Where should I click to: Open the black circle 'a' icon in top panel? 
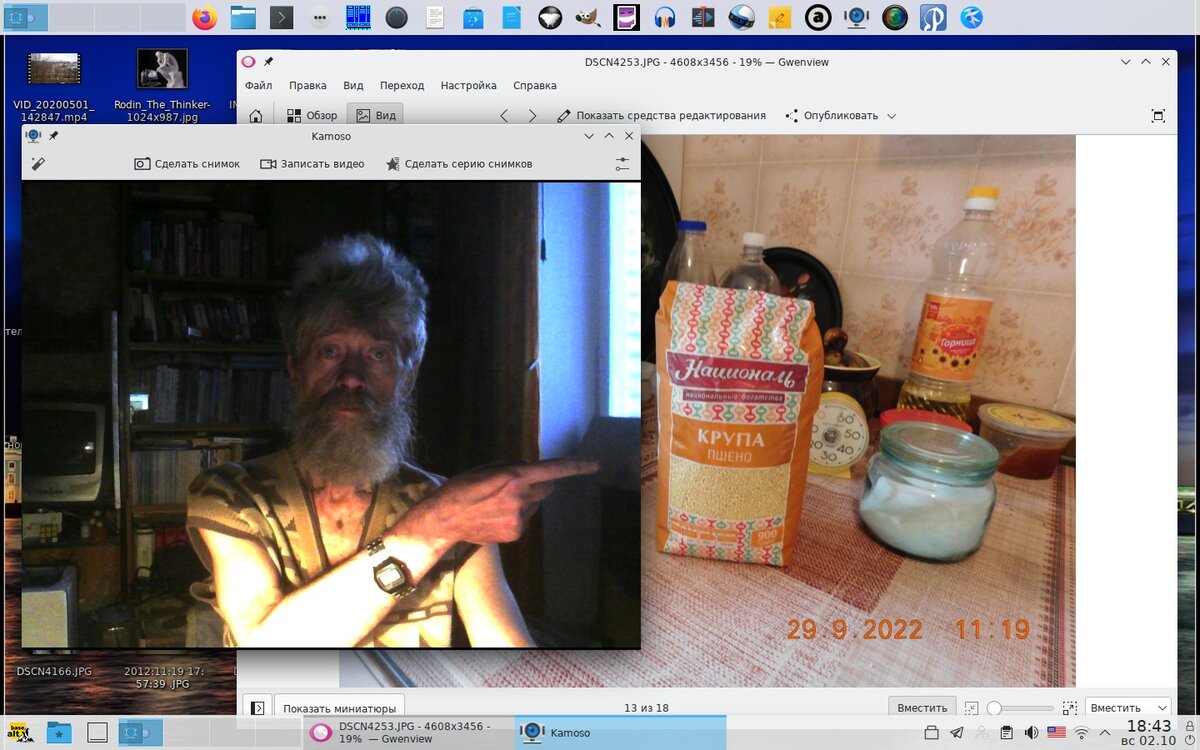818,17
